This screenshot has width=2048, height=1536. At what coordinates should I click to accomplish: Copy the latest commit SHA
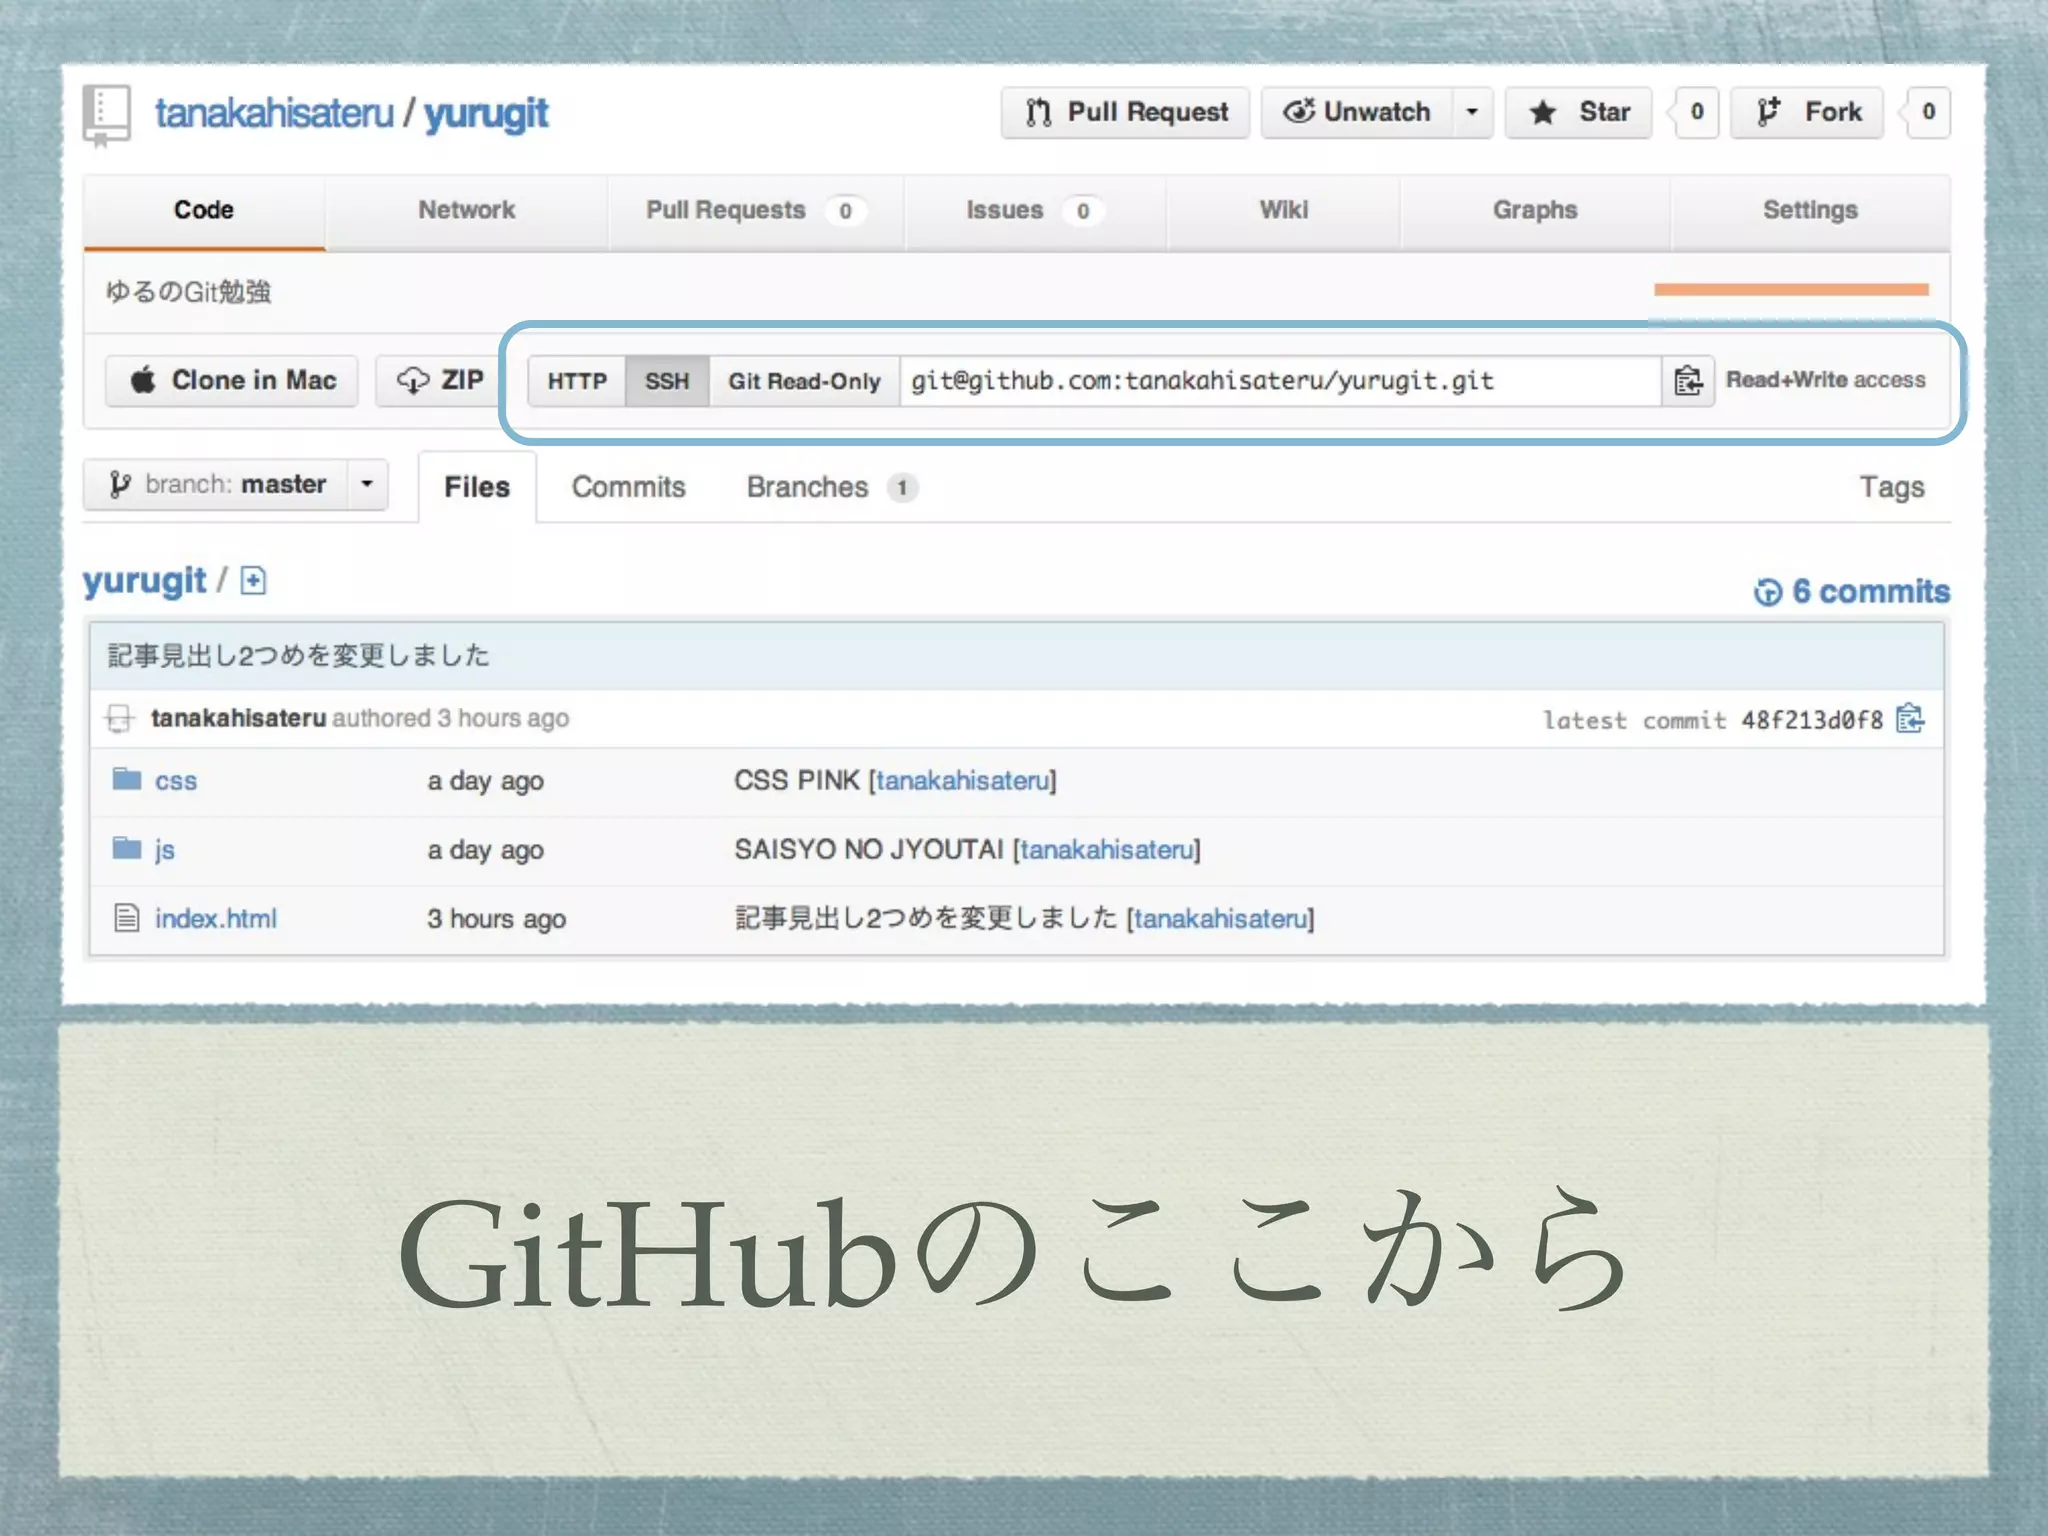click(x=1910, y=719)
